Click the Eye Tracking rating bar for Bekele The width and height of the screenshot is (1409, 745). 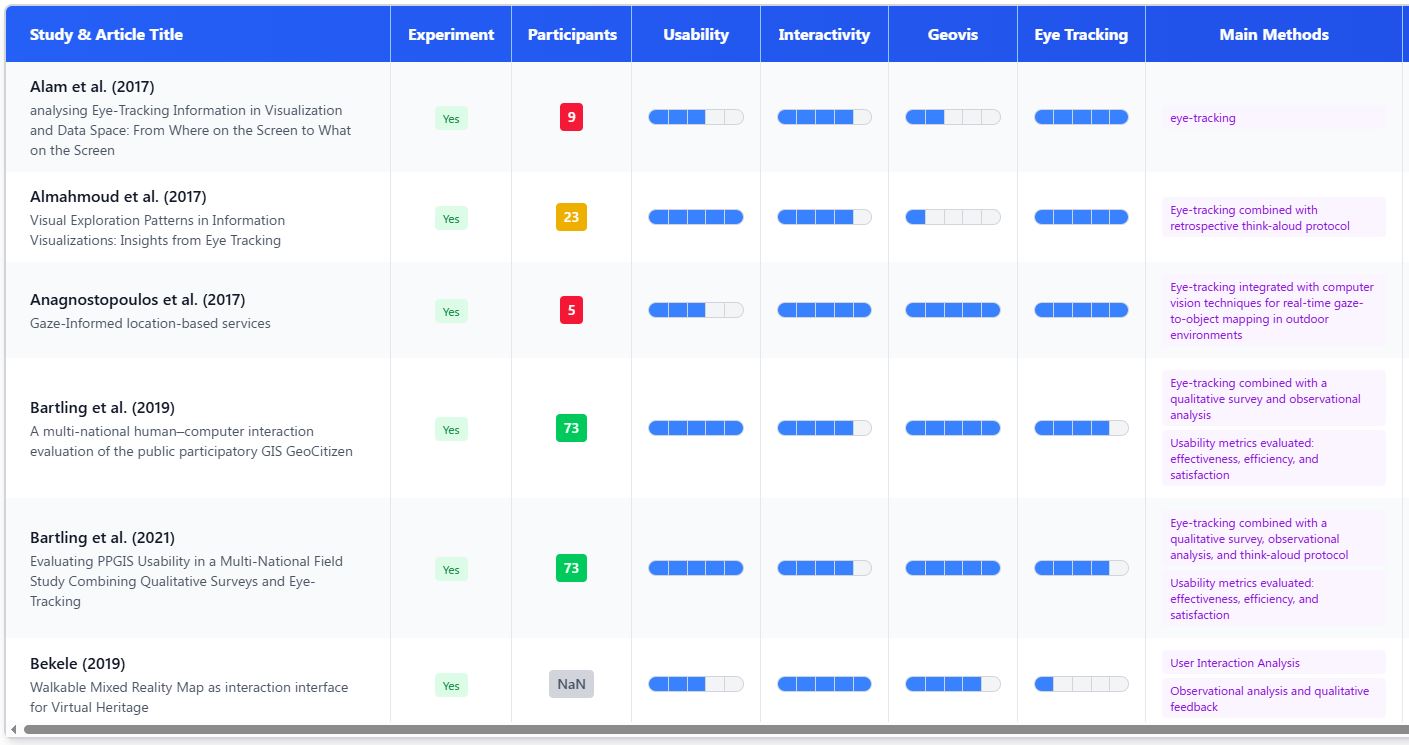1081,684
